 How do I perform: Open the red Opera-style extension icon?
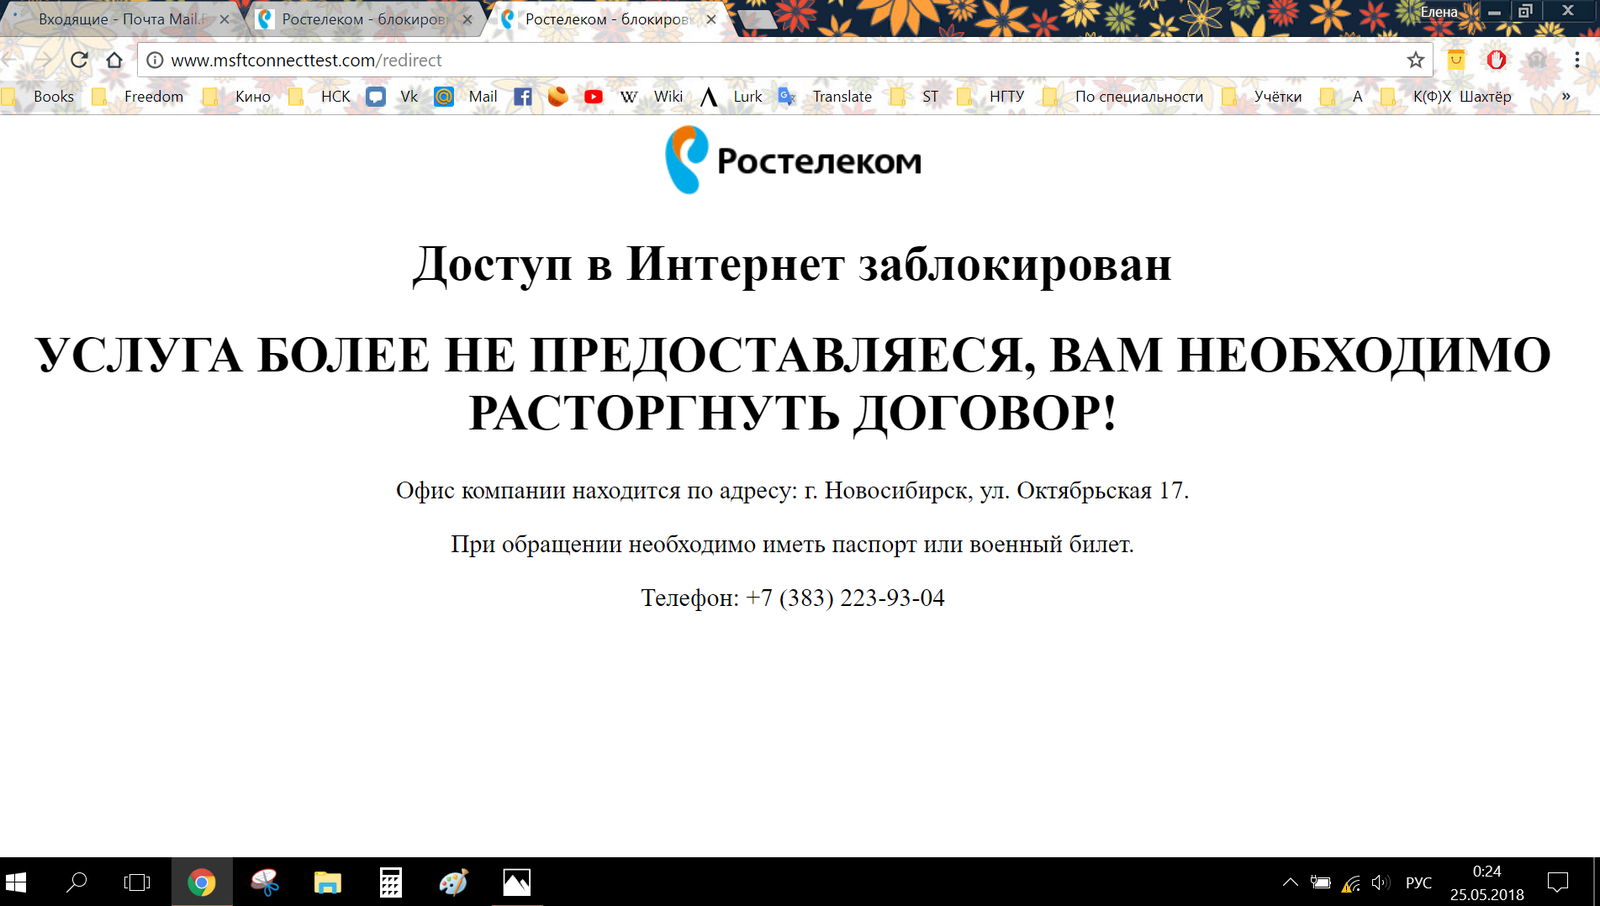click(x=1496, y=60)
